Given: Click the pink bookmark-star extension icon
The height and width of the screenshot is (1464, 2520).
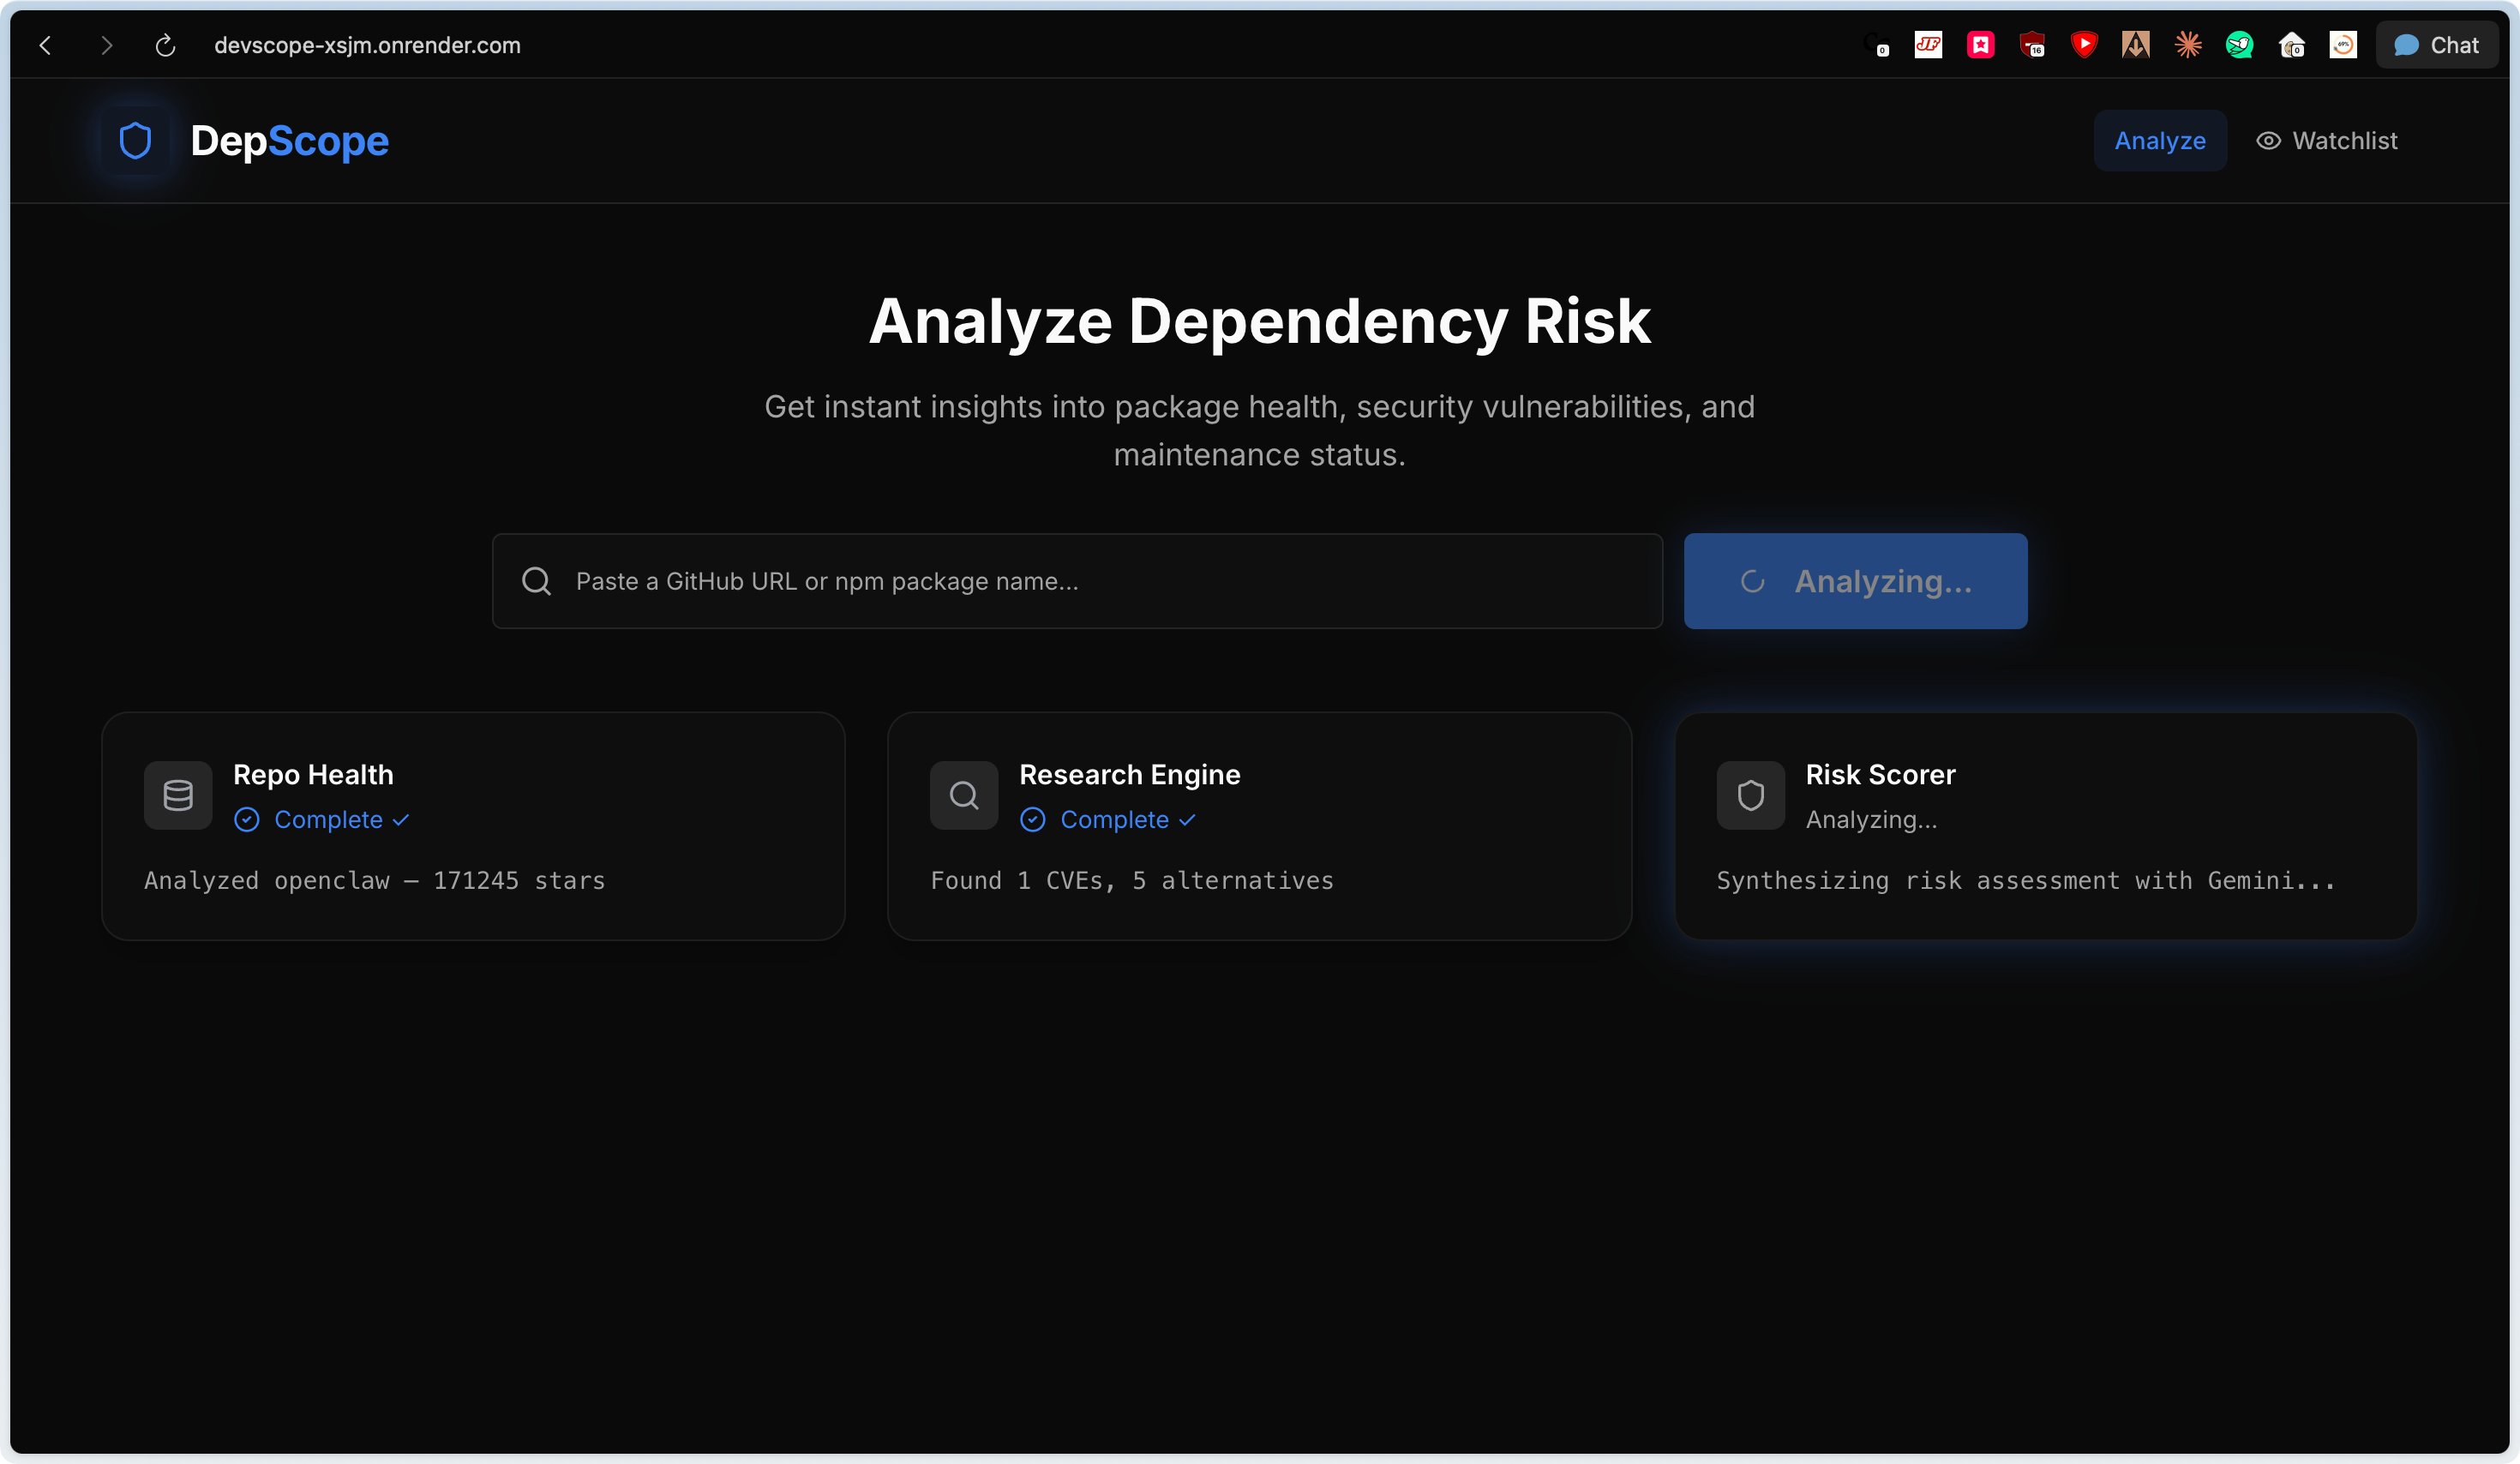Looking at the screenshot, I should point(1980,45).
